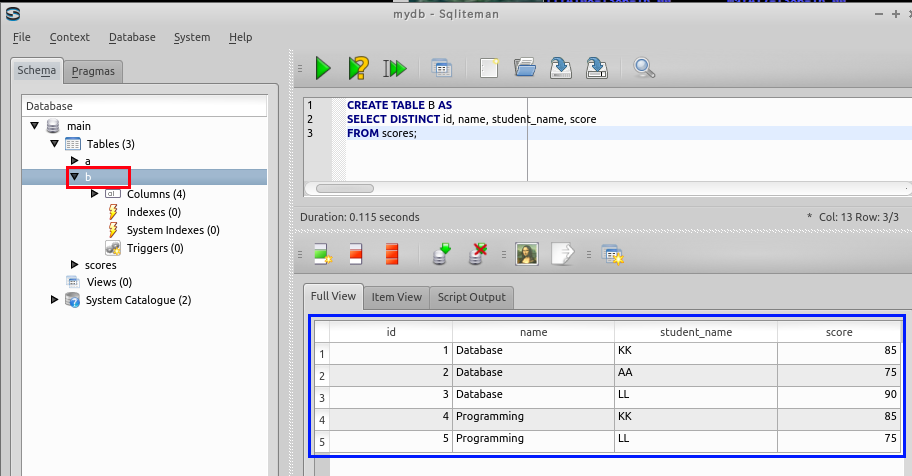Select 'Indexes (0)' in schema tree
The height and width of the screenshot is (476, 912).
pos(154,212)
